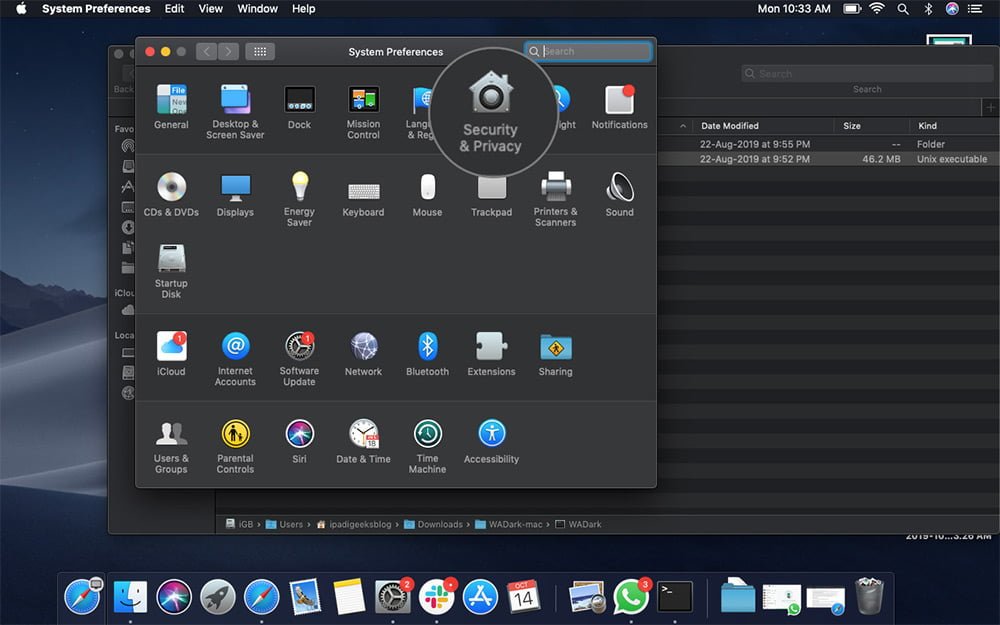
Task: Focus the System Preferences search field
Action: pos(588,51)
